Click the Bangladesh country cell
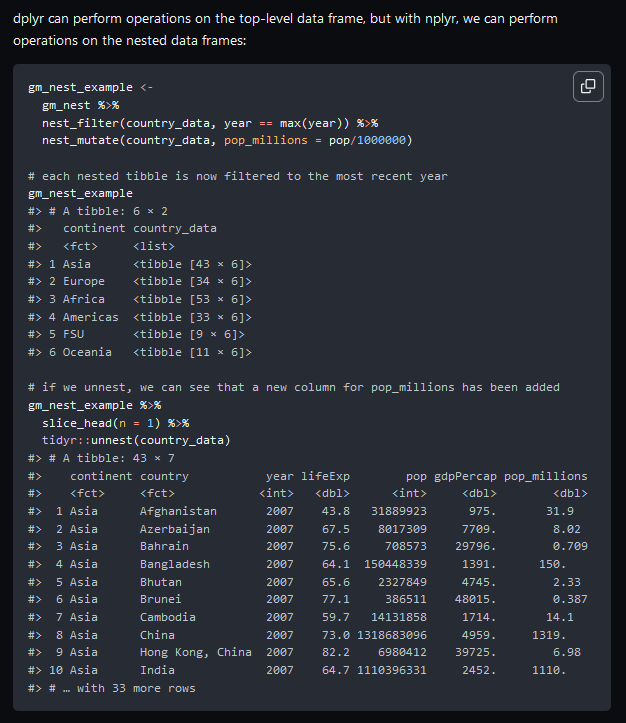Viewport: 626px width, 723px height. pyautogui.click(x=175, y=564)
